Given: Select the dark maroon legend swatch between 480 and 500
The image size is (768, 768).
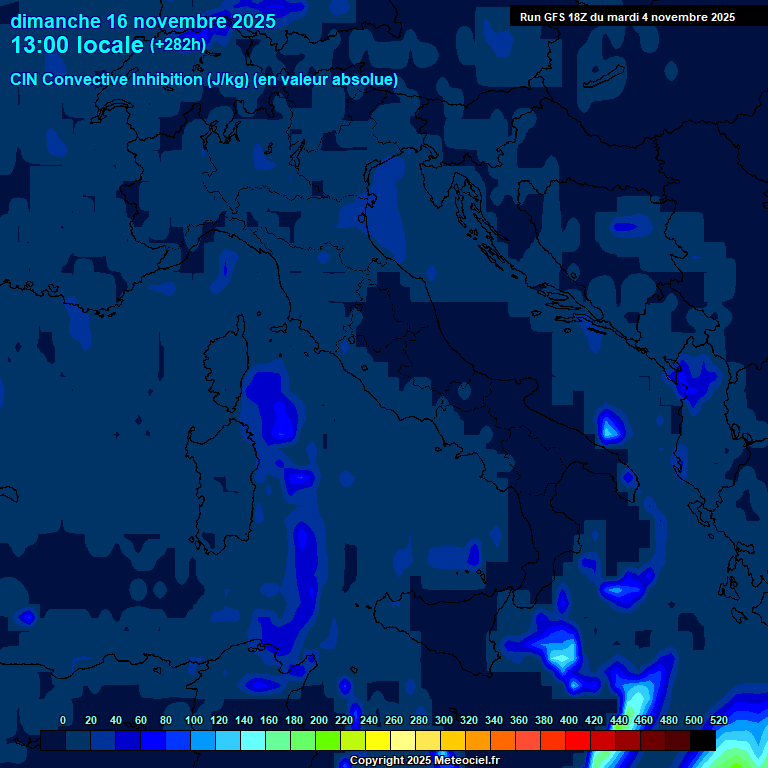Looking at the screenshot, I should pyautogui.click(x=678, y=740).
